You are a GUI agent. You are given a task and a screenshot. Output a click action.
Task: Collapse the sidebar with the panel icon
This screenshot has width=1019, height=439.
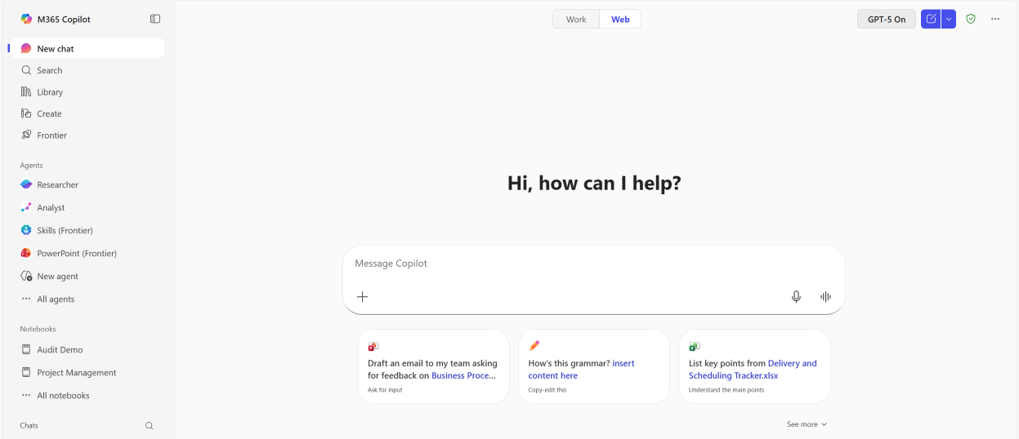[155, 19]
